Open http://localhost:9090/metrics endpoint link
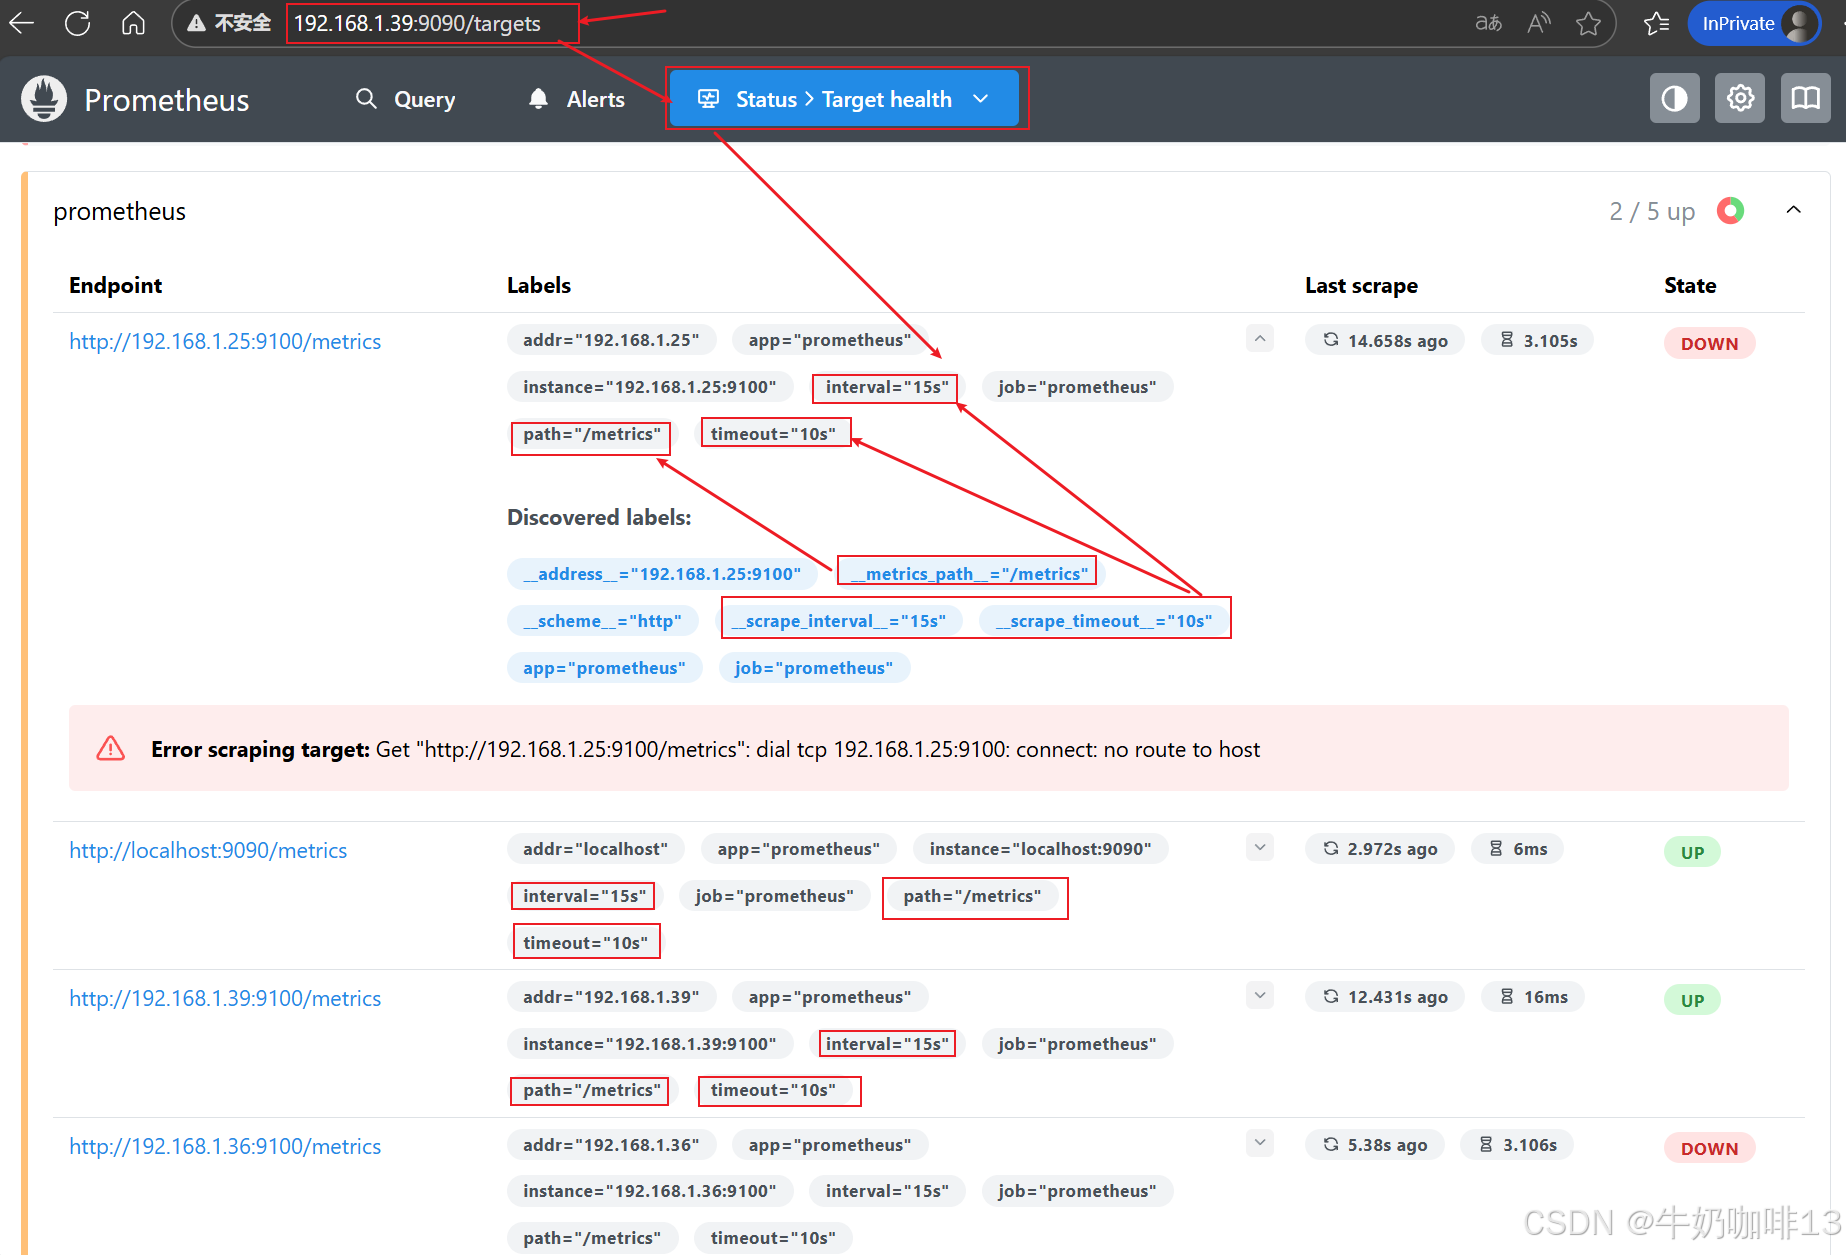 (x=208, y=850)
